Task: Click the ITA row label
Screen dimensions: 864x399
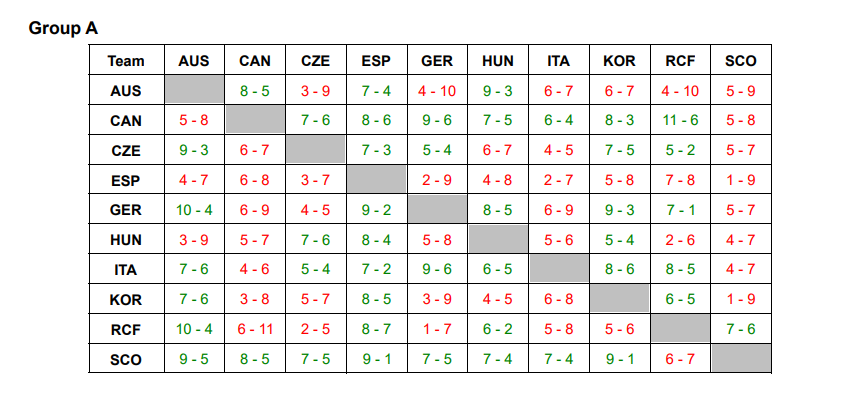Action: point(126,270)
